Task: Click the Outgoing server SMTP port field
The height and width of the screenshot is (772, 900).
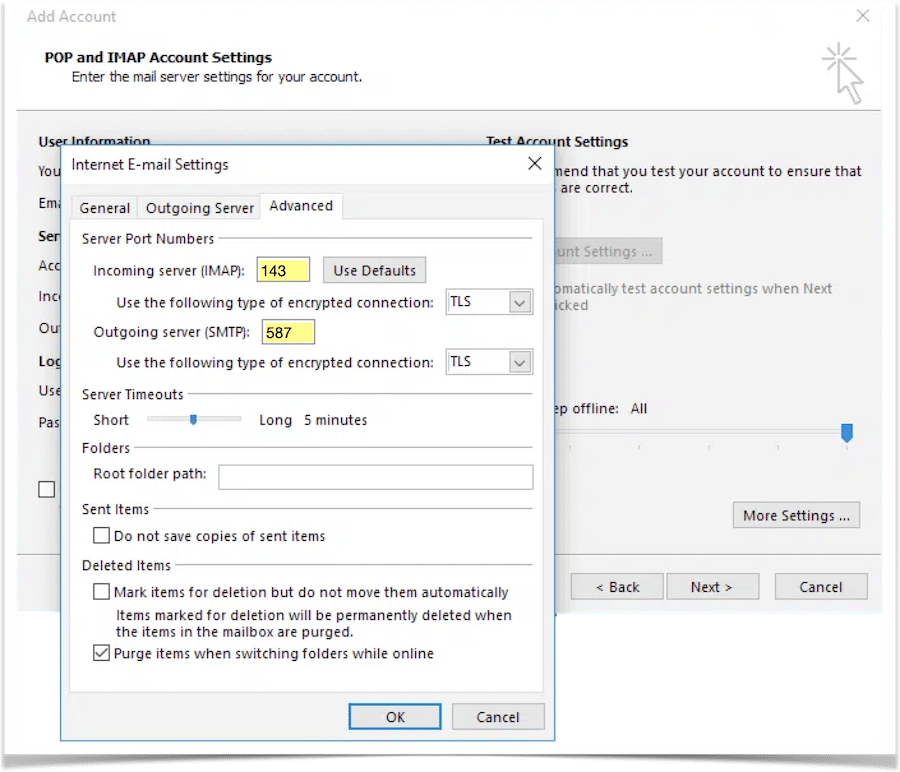Action: [x=288, y=333]
